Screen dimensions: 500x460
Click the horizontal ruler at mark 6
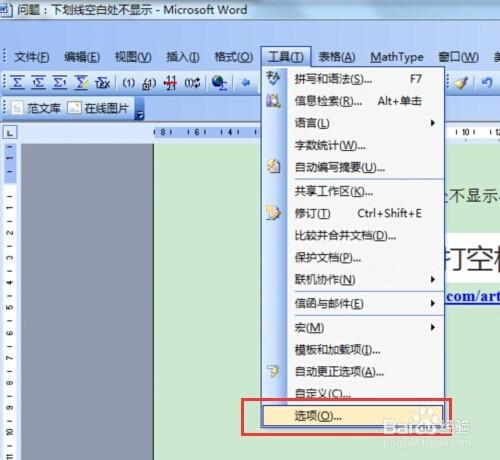[197, 132]
